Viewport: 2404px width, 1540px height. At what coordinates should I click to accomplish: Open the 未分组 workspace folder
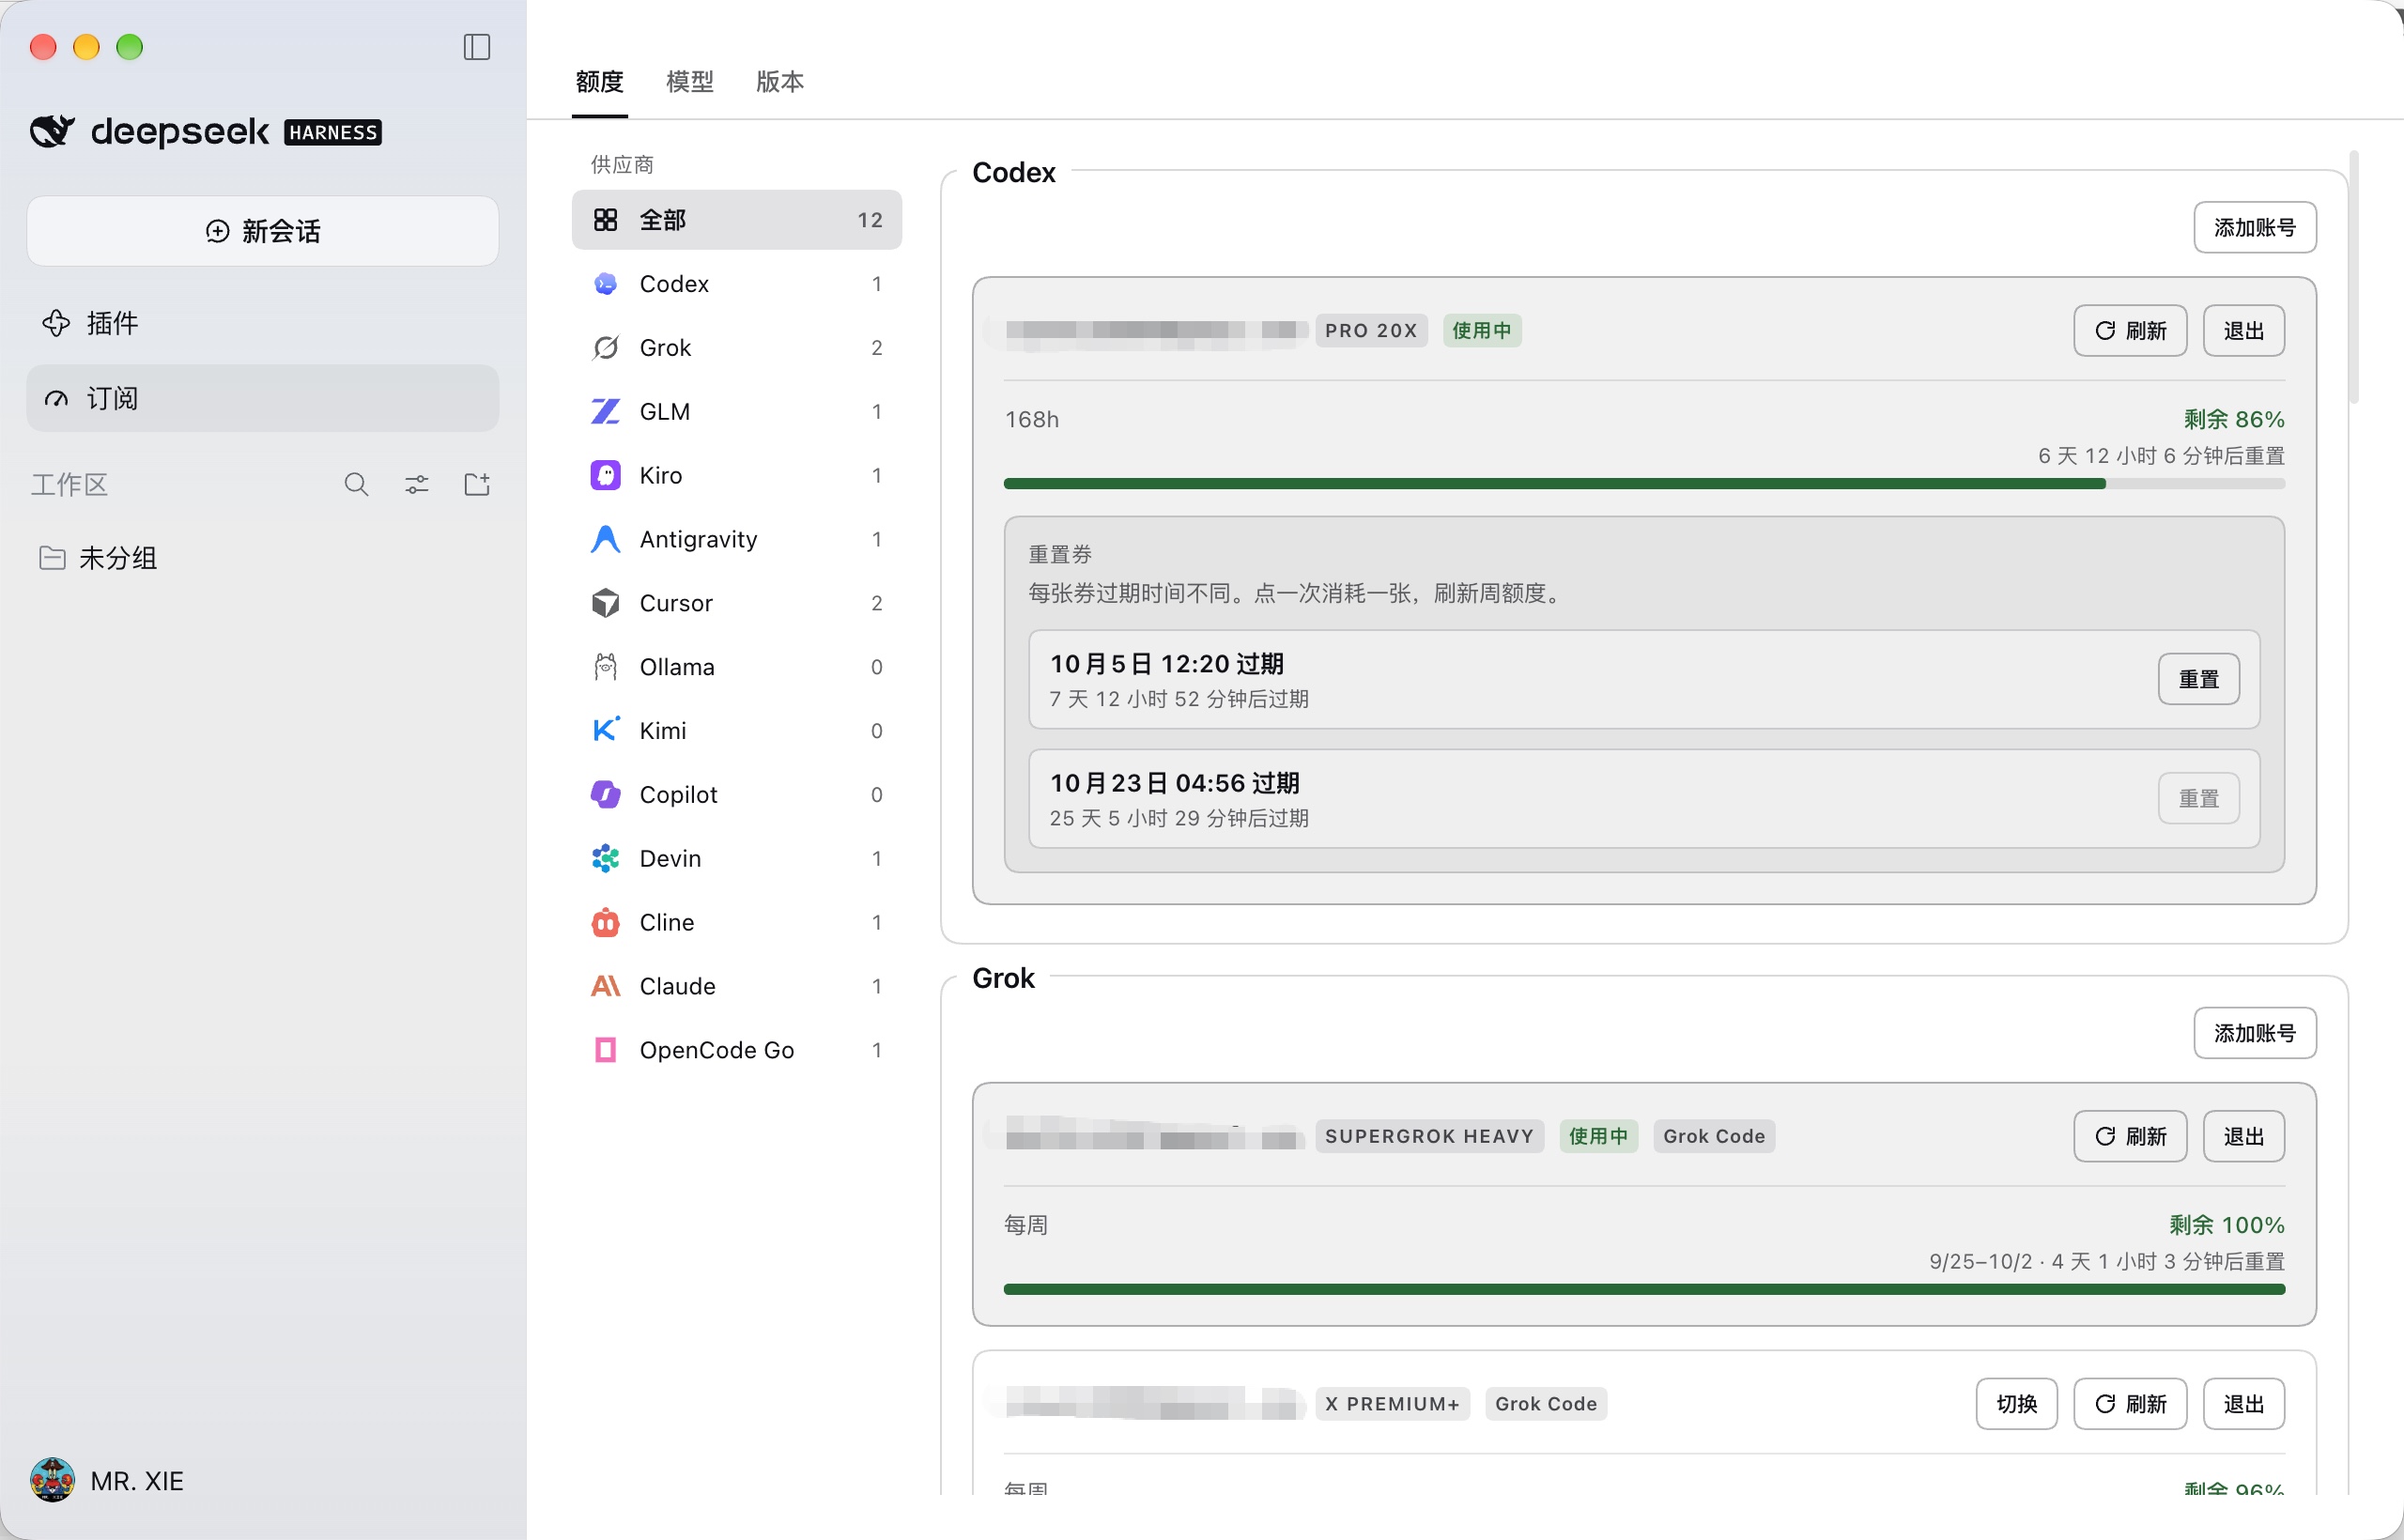click(262, 558)
